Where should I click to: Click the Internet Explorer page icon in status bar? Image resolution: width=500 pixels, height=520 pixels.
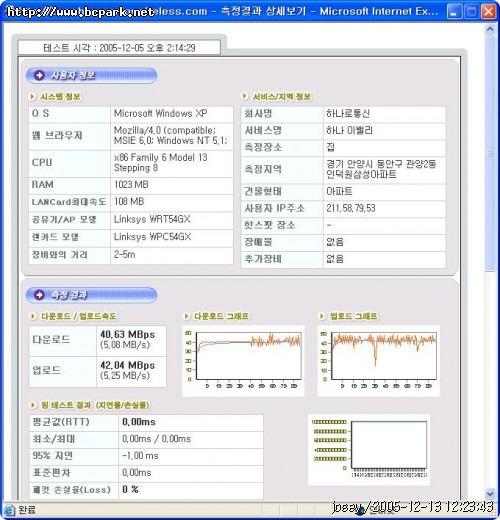(x=9, y=510)
